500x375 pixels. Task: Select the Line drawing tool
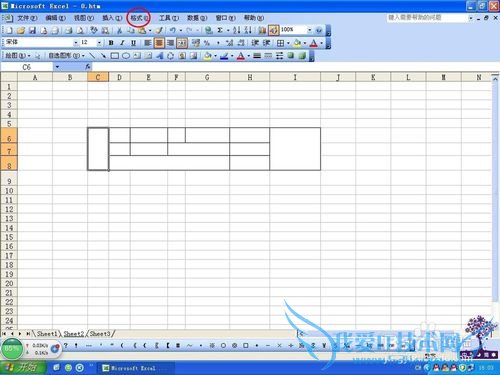point(92,56)
